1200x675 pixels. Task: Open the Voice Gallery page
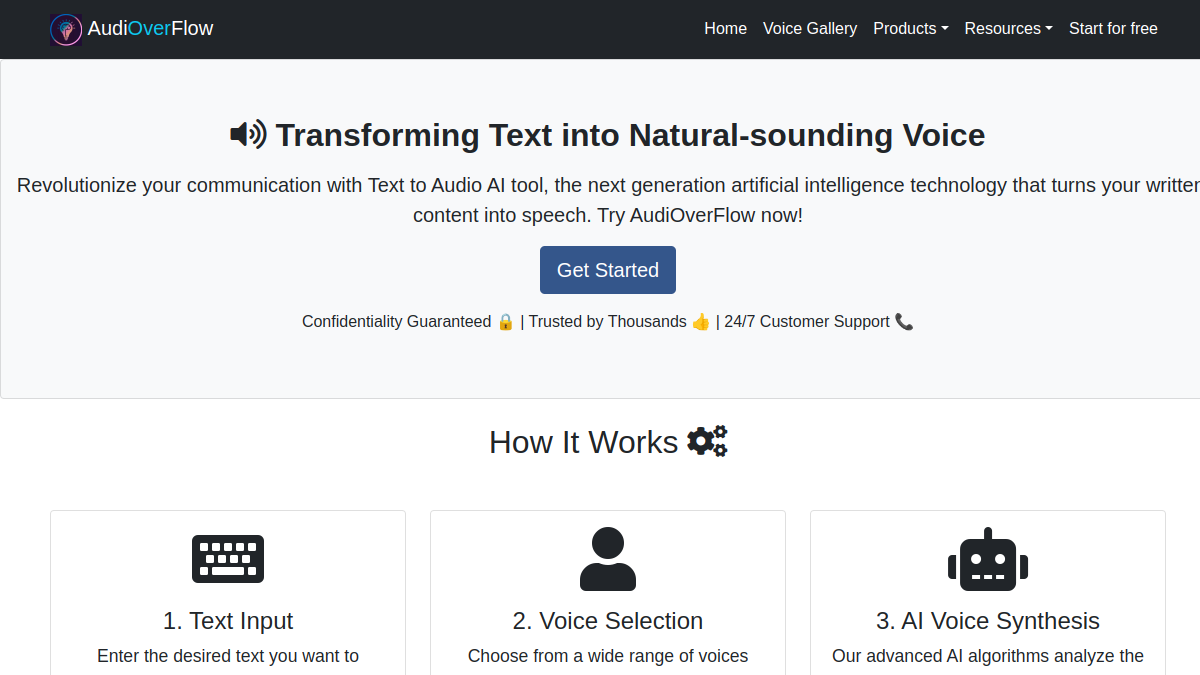coord(810,29)
